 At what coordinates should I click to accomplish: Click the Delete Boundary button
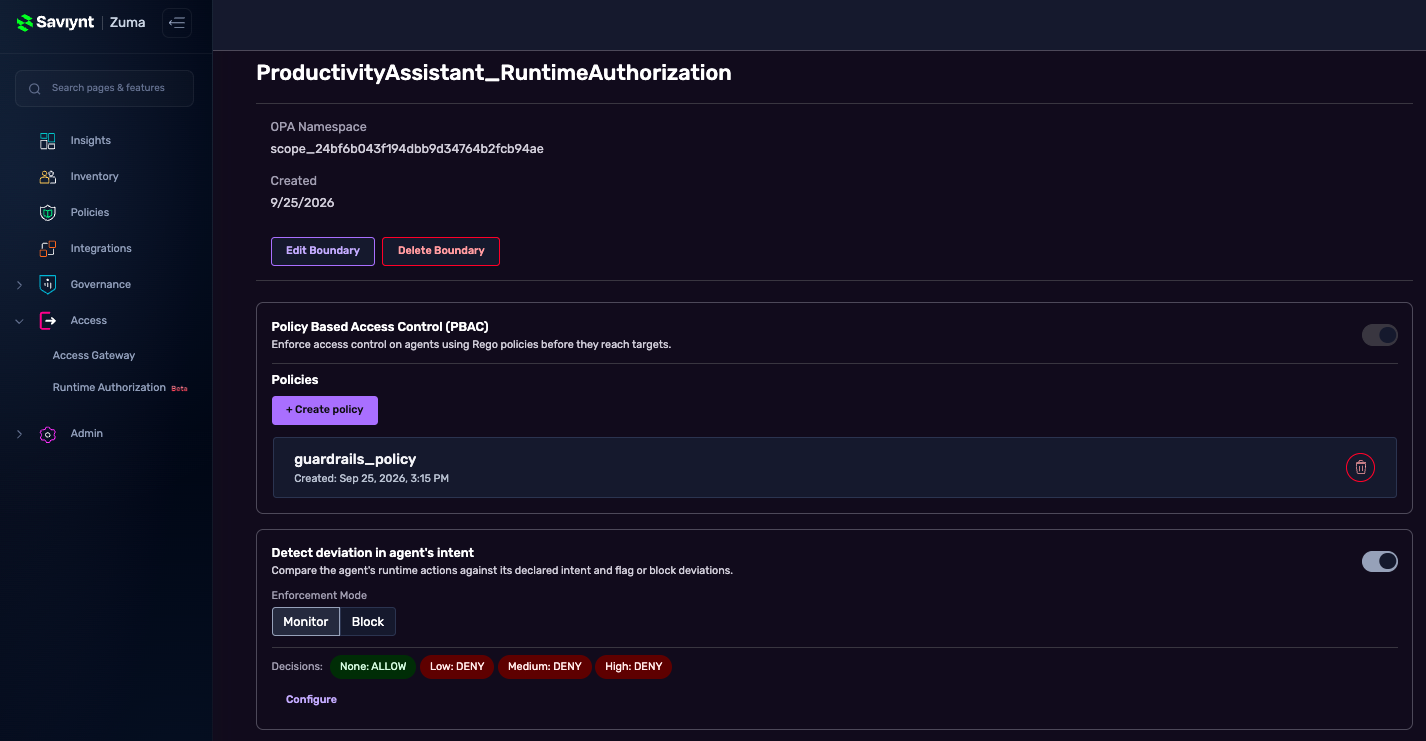441,251
